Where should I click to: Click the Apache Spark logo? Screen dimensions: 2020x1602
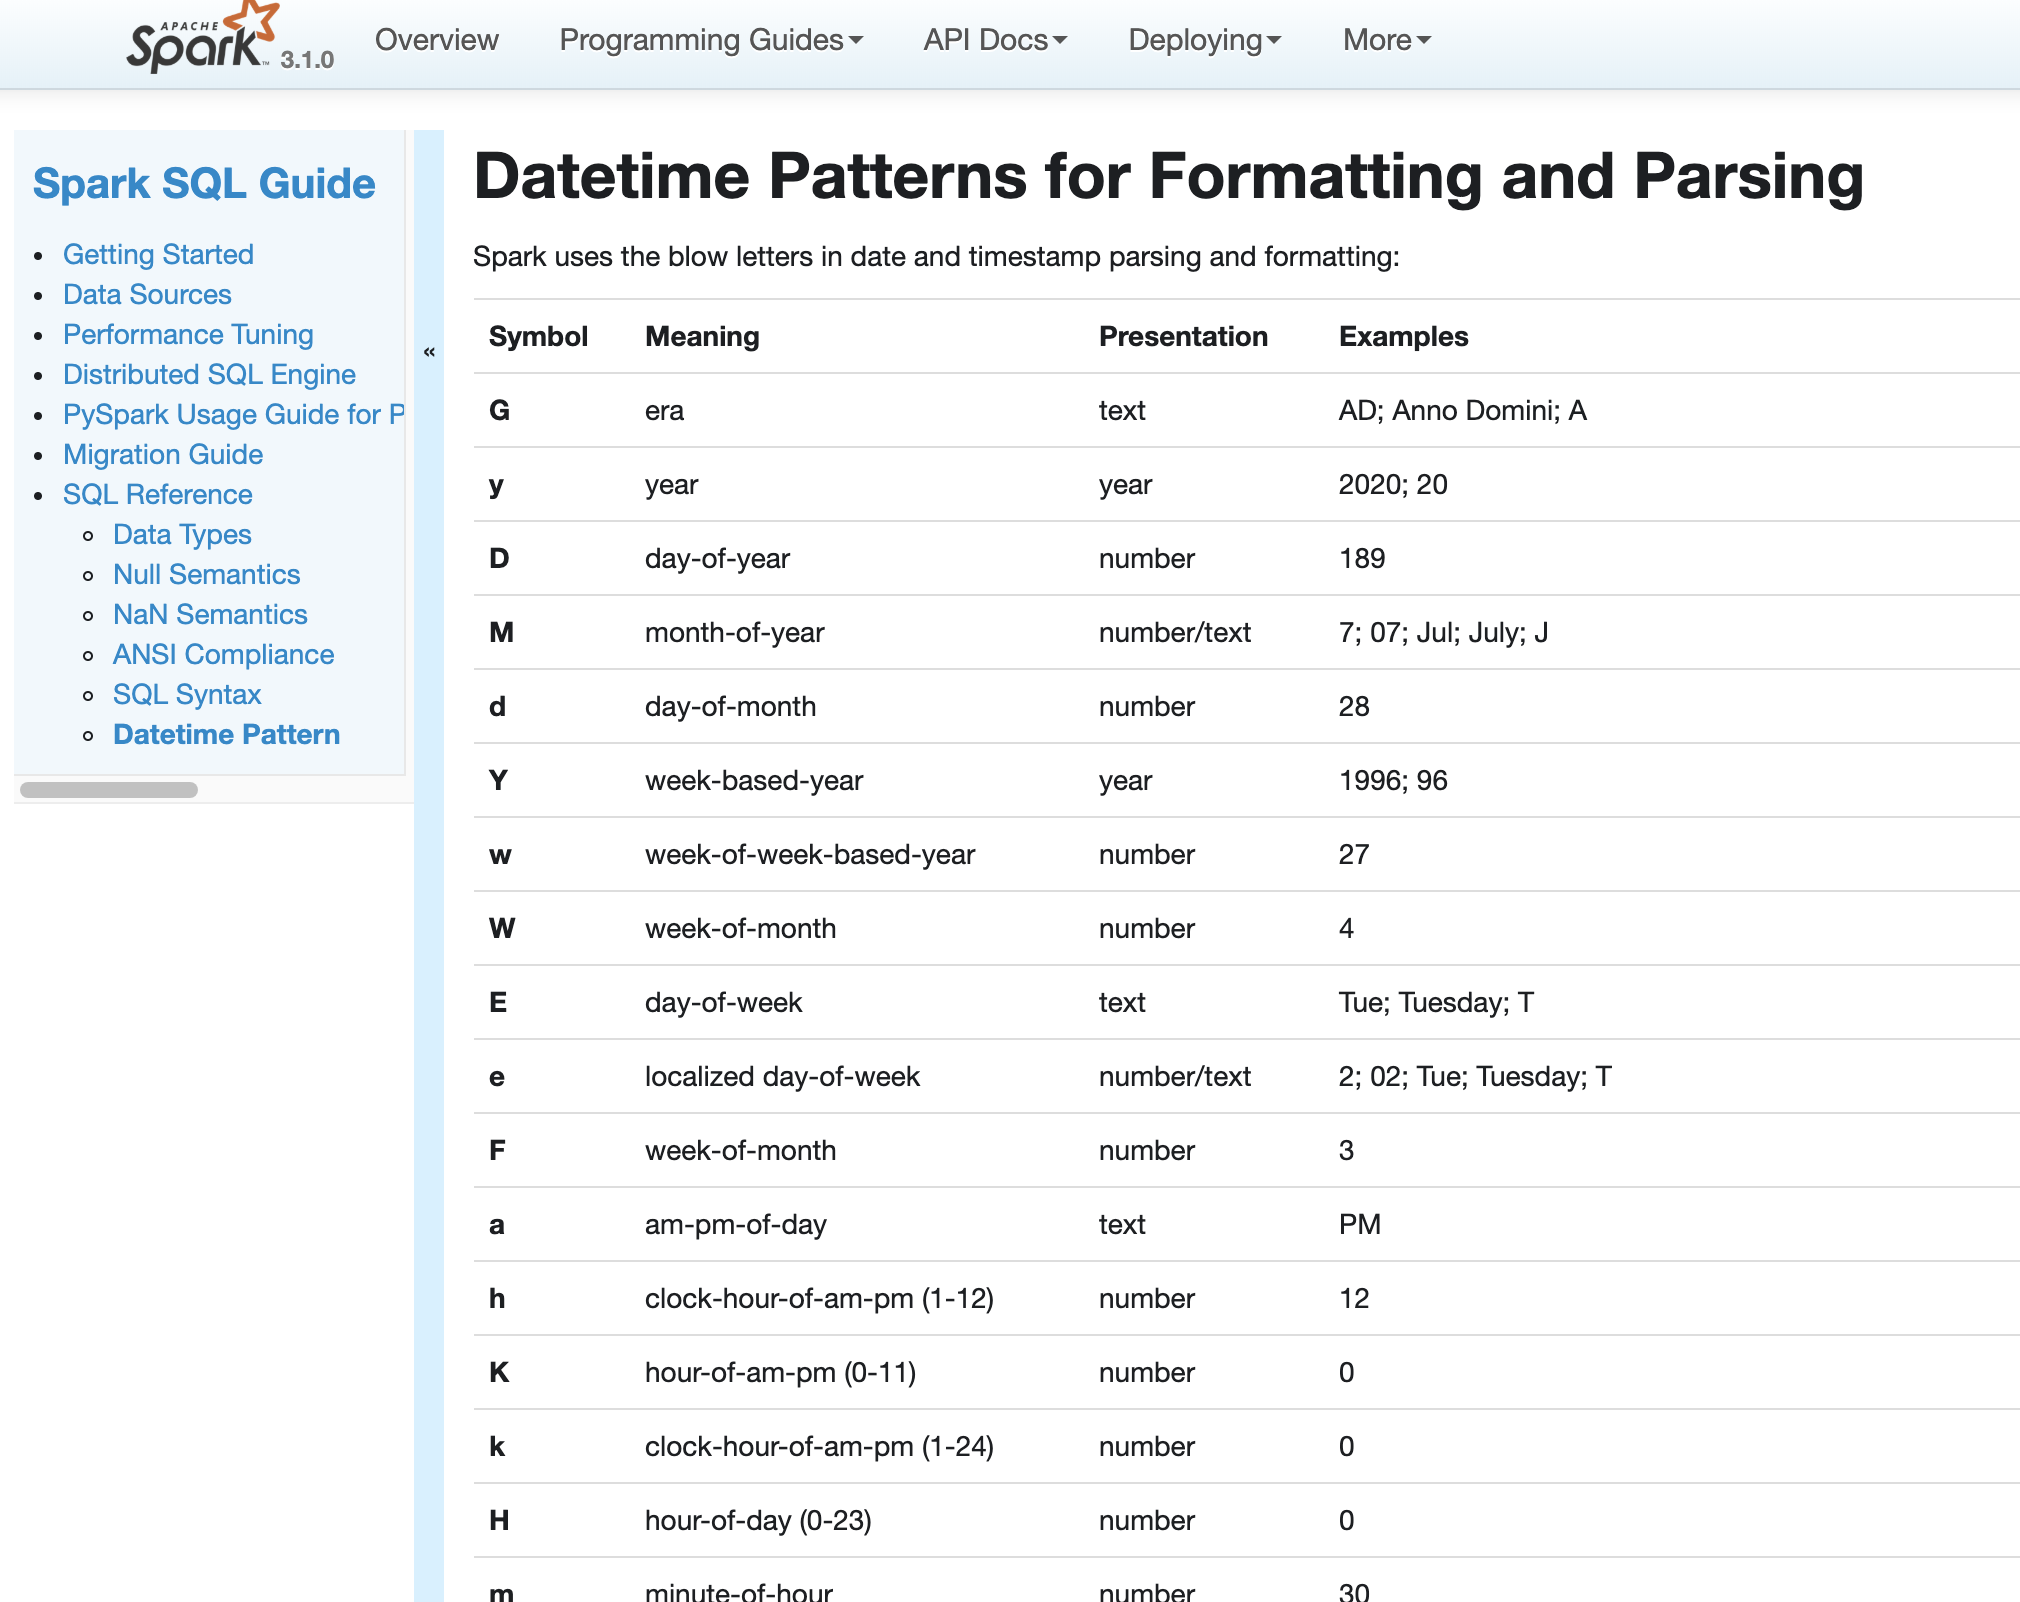pos(203,38)
